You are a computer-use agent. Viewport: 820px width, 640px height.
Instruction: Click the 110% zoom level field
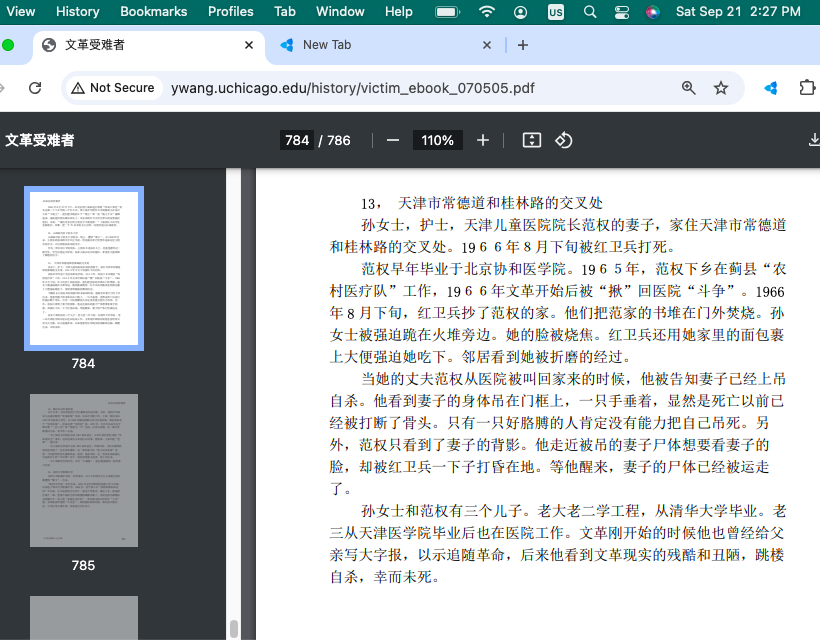(437, 140)
